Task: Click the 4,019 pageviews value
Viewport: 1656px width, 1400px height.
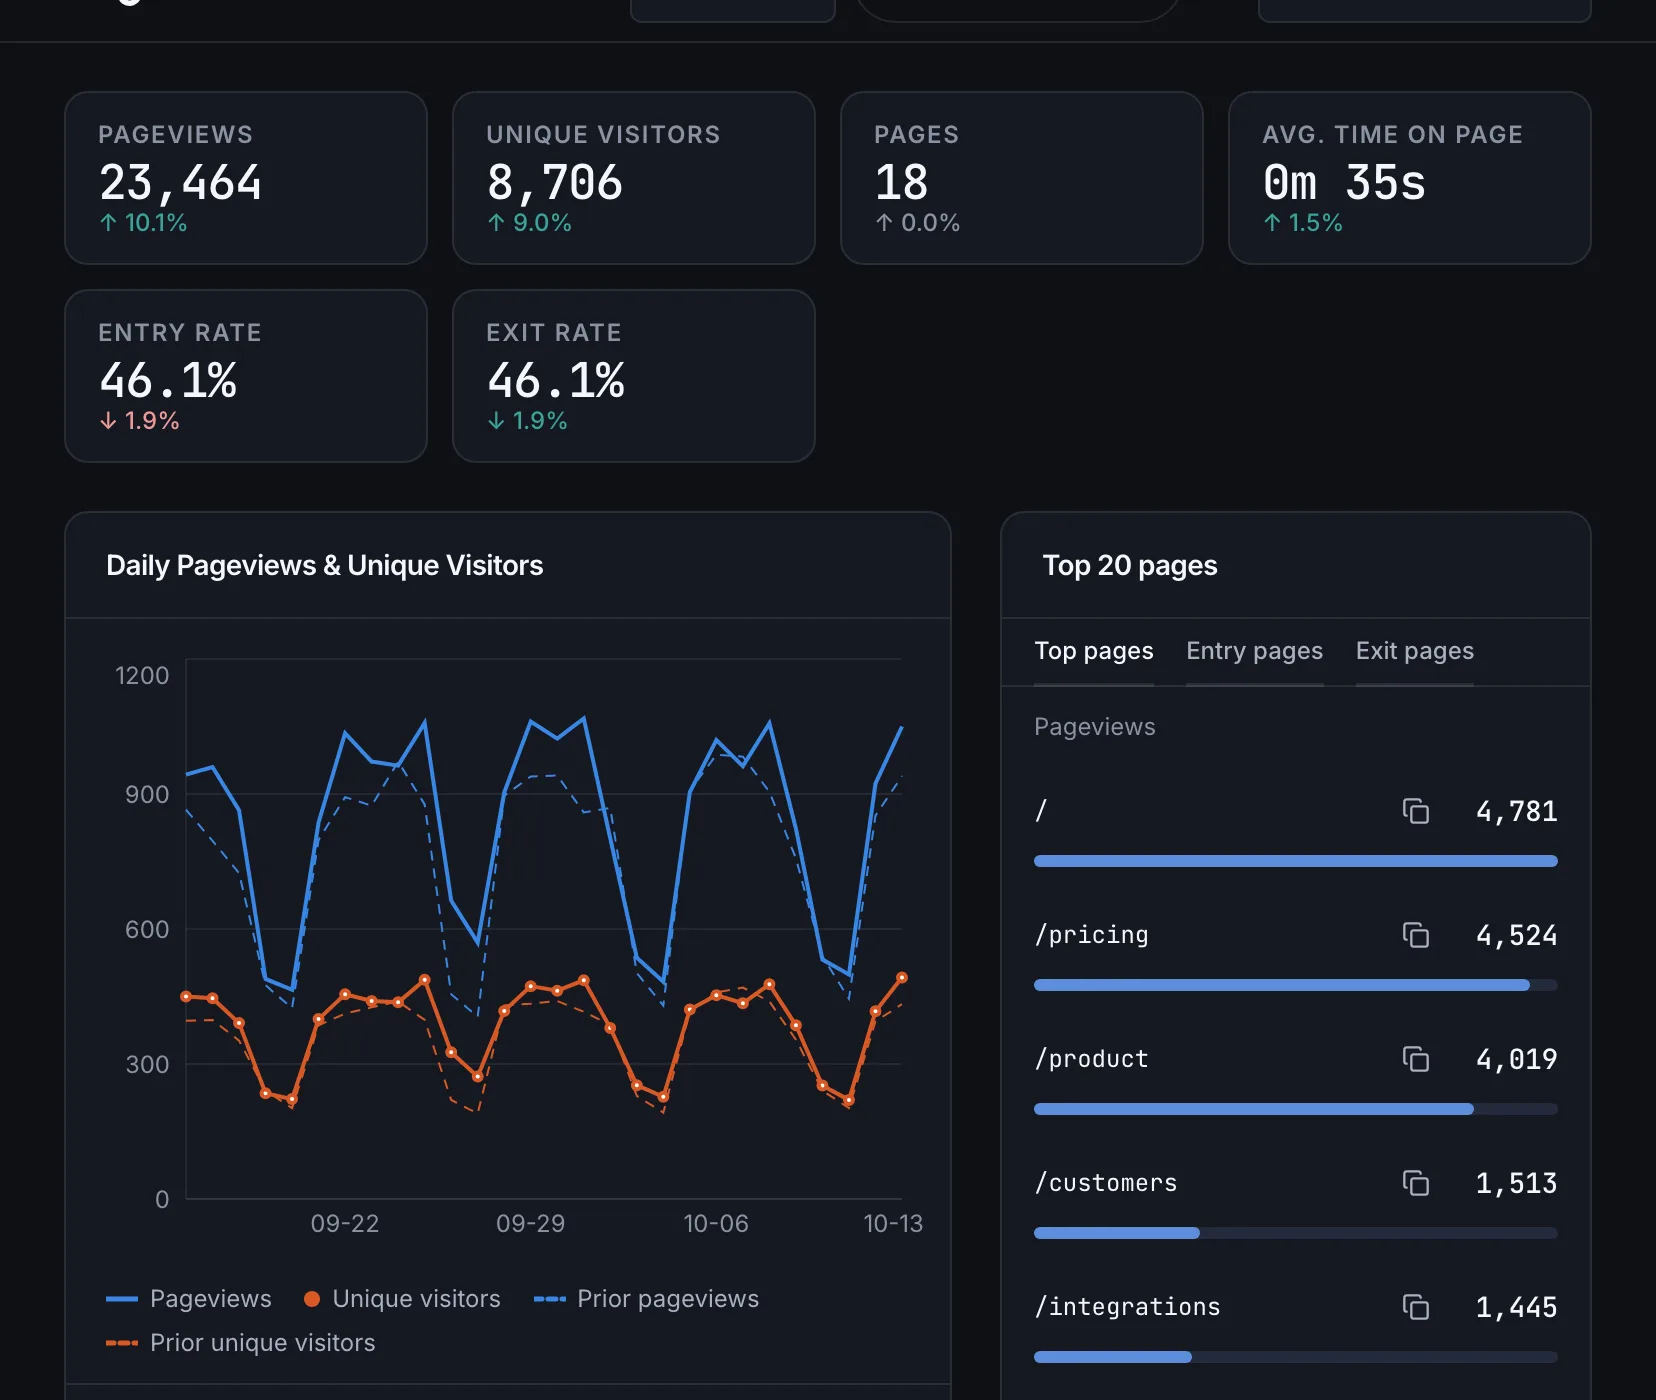Action: coord(1516,1059)
